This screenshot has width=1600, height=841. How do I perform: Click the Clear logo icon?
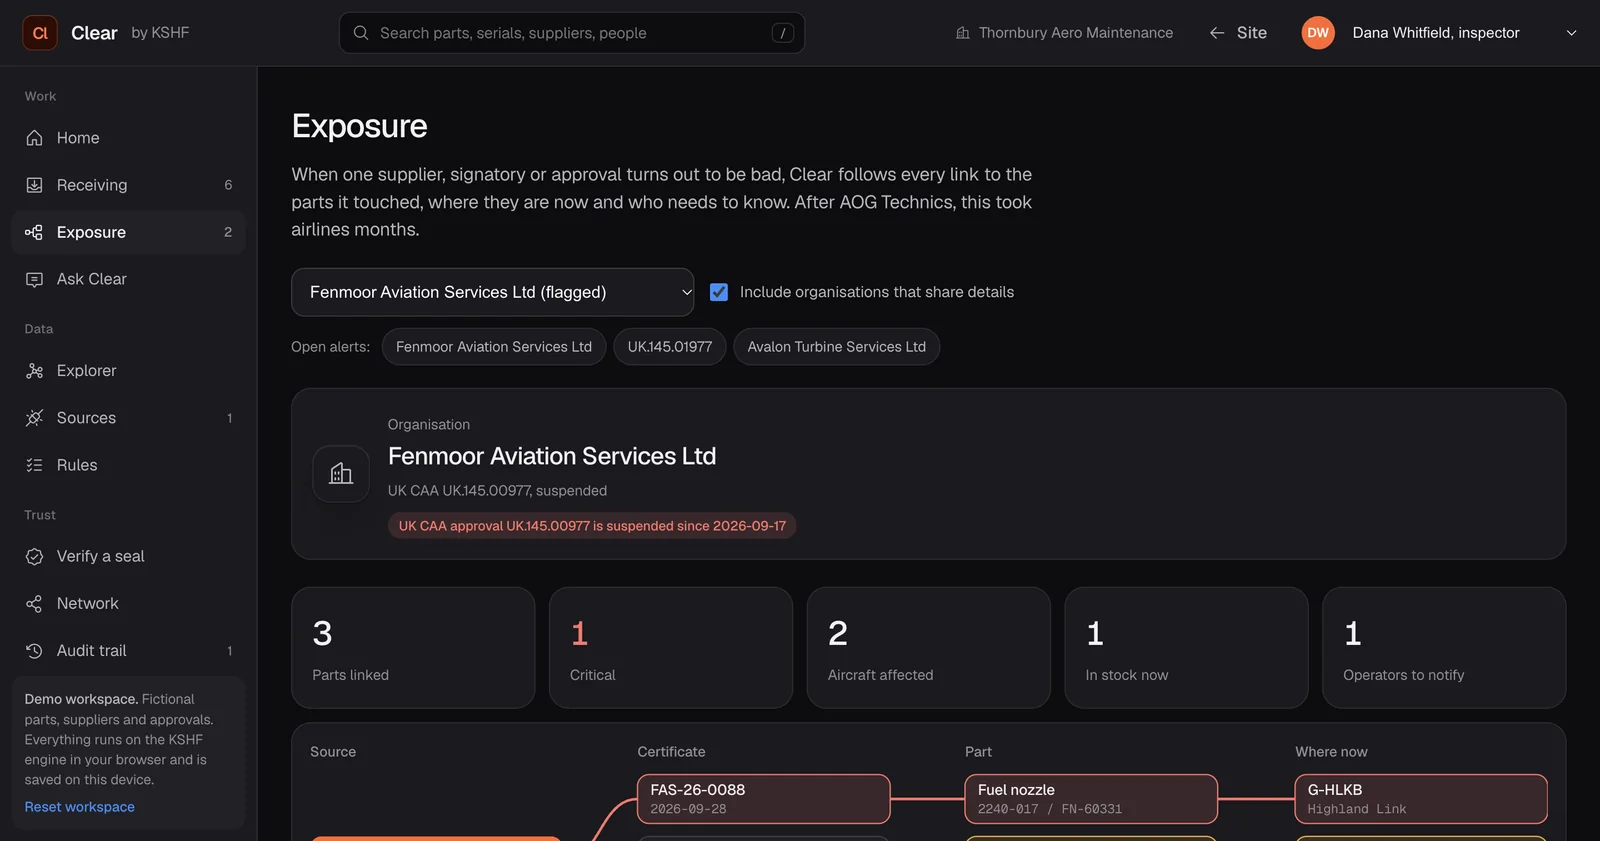tap(40, 33)
